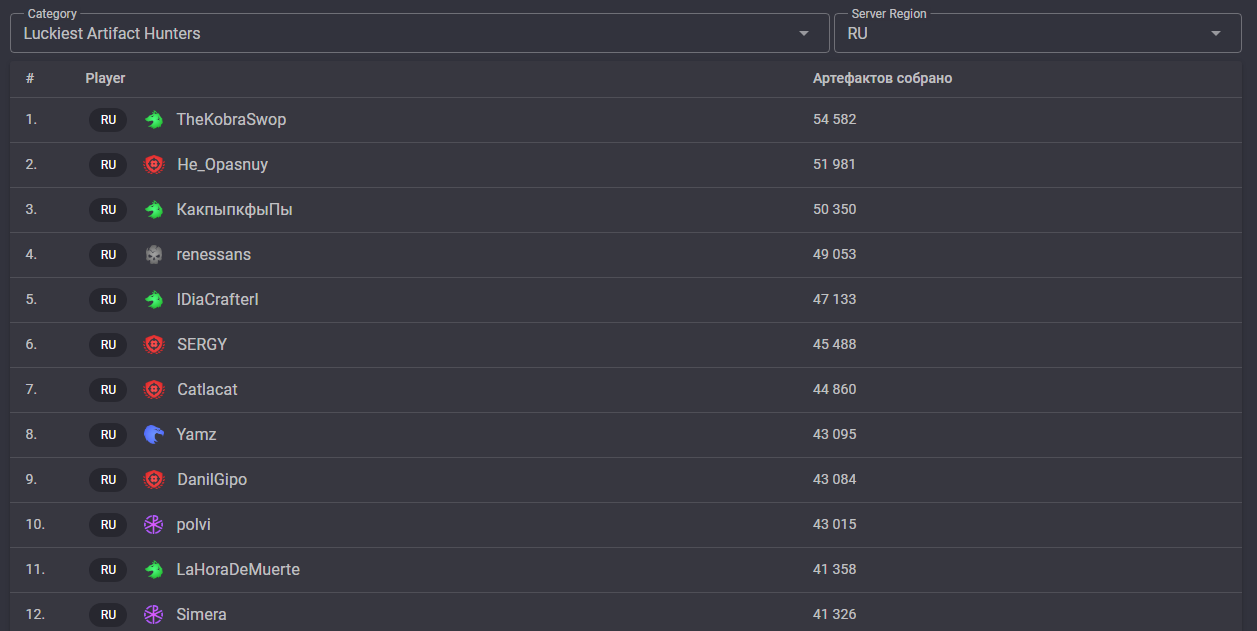The width and height of the screenshot is (1257, 631).
Task: Click the Player column header
Action: (105, 78)
